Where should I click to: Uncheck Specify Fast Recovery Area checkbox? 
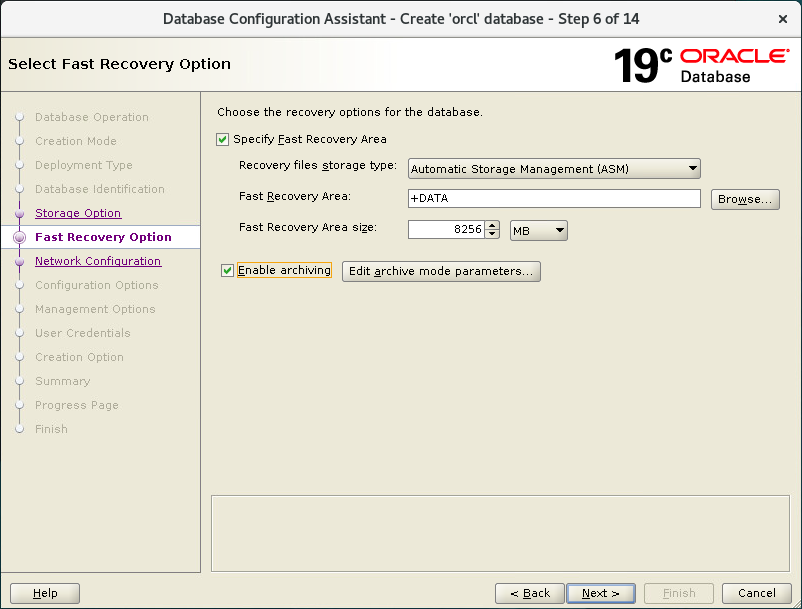click(222, 140)
